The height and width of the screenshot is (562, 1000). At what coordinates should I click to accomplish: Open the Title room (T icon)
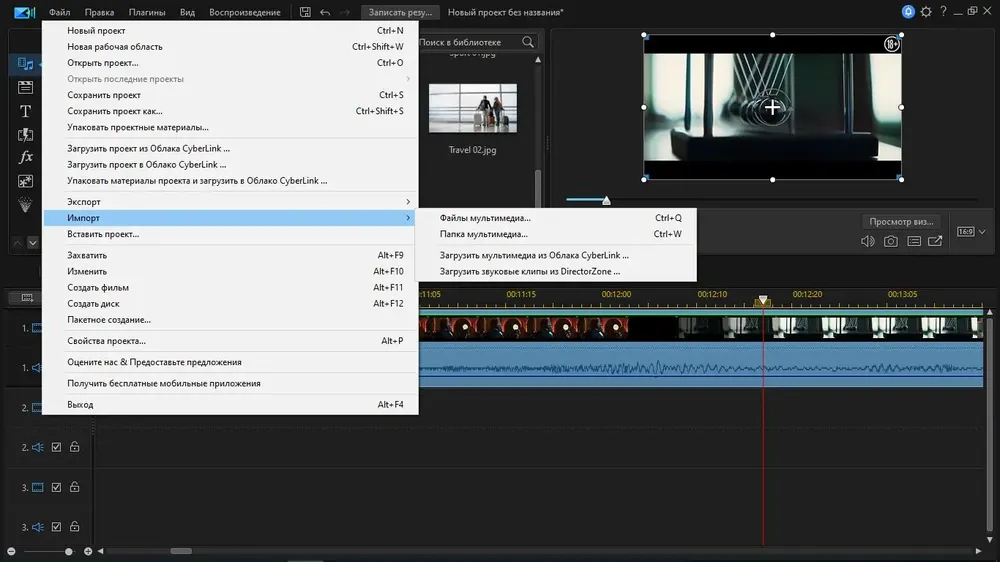[x=26, y=111]
